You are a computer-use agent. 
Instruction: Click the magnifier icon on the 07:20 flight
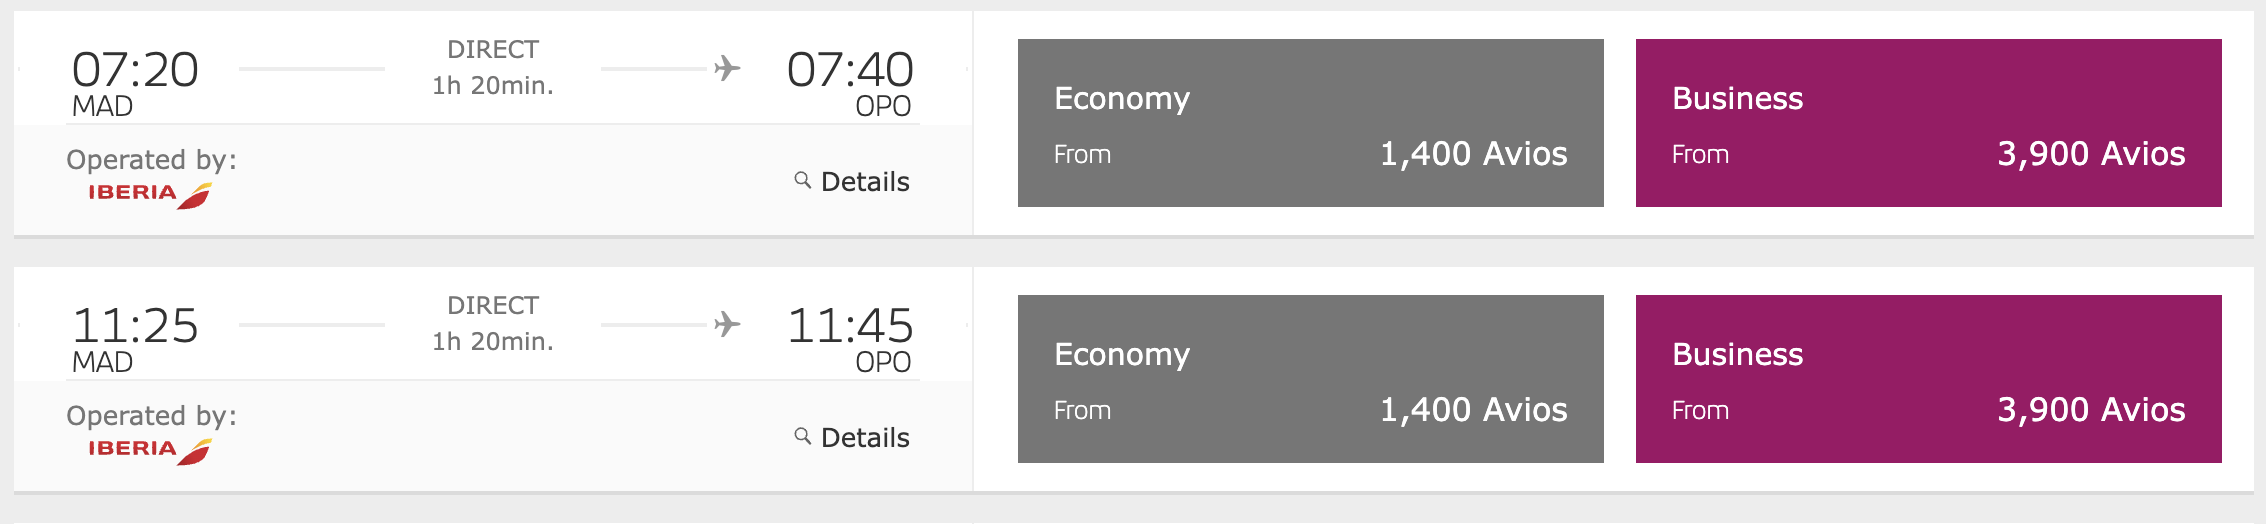pyautogui.click(x=802, y=180)
